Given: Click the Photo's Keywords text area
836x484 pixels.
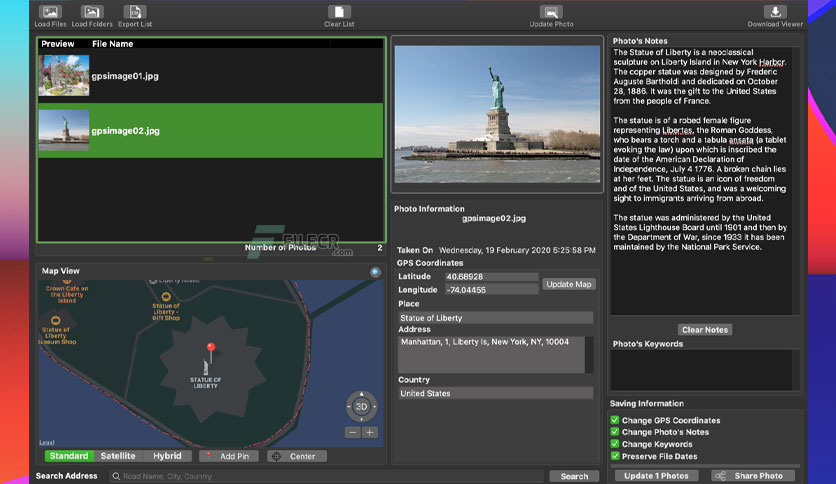Looking at the screenshot, I should click(x=701, y=370).
